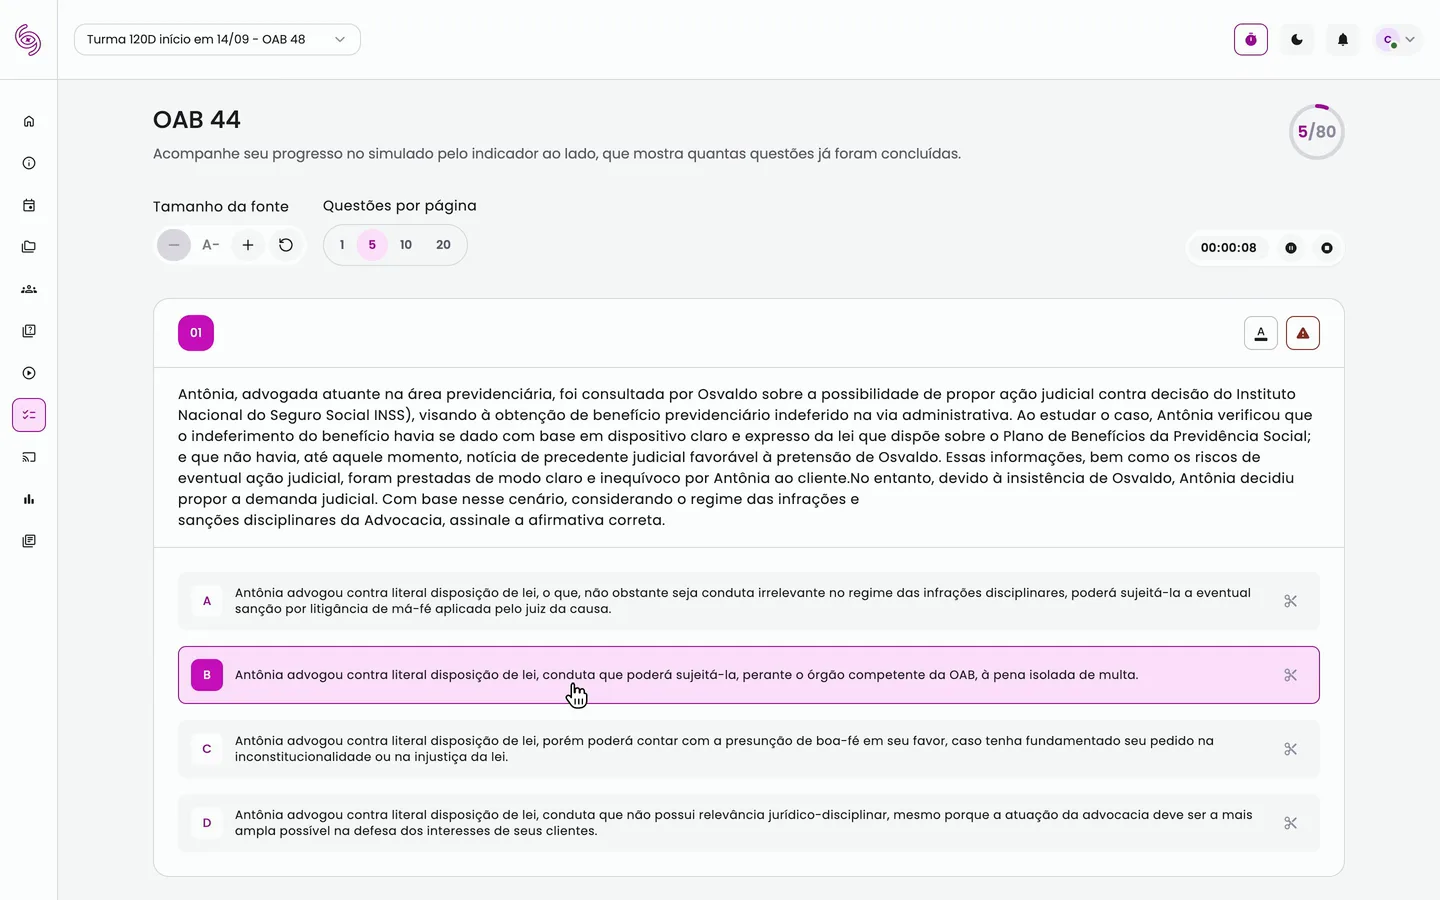Expand the user account menu chevron

1410,40
